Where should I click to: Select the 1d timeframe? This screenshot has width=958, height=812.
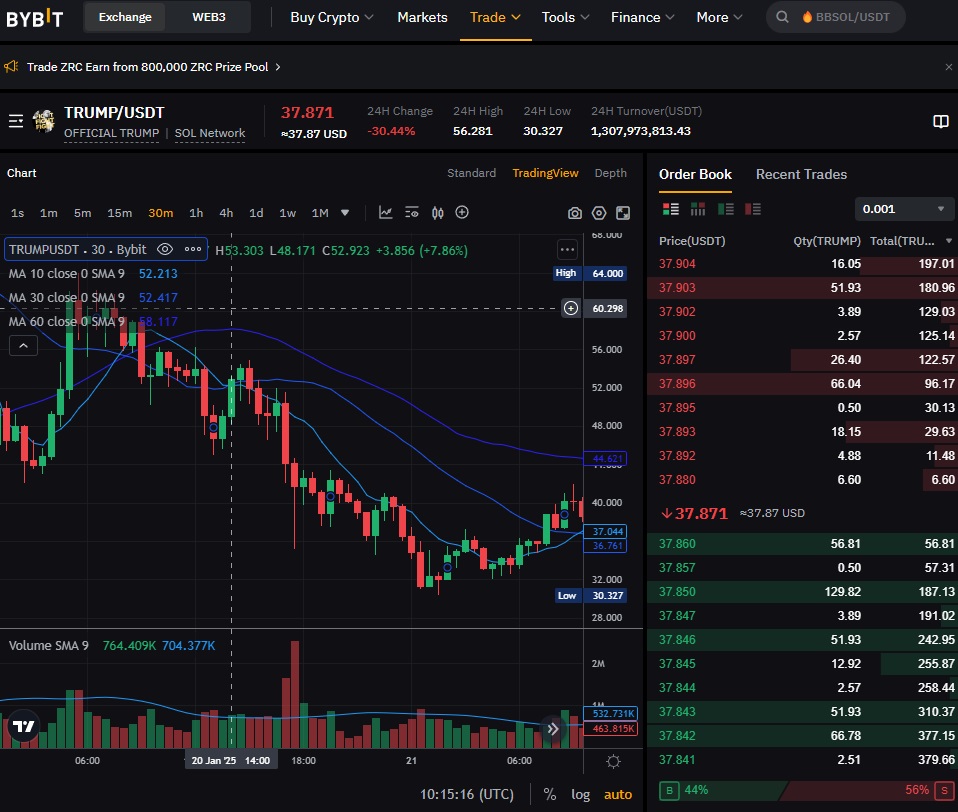(256, 213)
